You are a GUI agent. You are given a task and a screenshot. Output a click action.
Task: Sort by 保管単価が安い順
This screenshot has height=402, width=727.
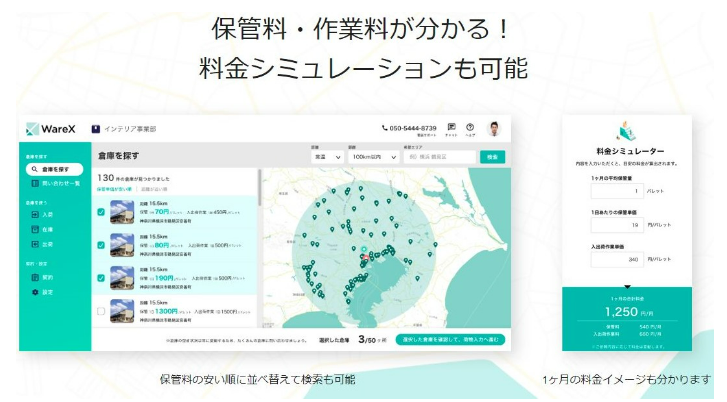115,189
